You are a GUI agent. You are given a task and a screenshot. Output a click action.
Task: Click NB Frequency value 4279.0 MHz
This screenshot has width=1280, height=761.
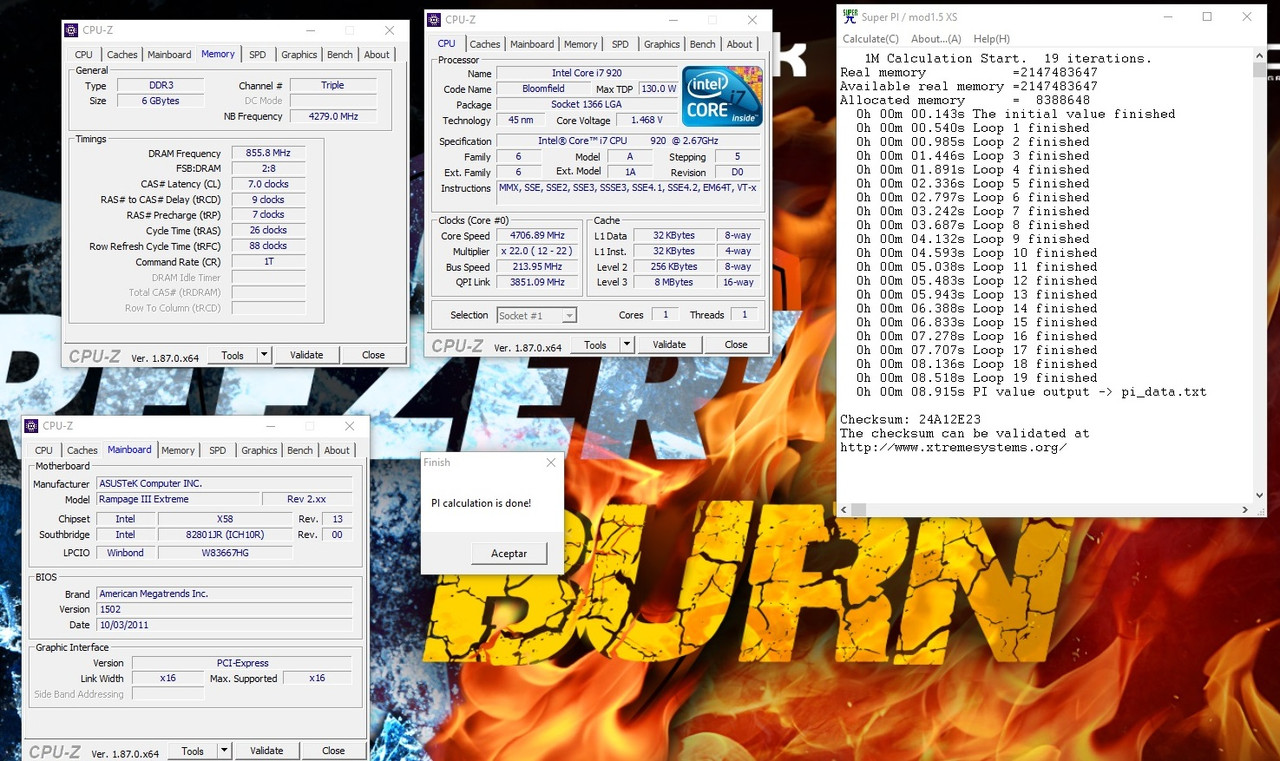333,117
